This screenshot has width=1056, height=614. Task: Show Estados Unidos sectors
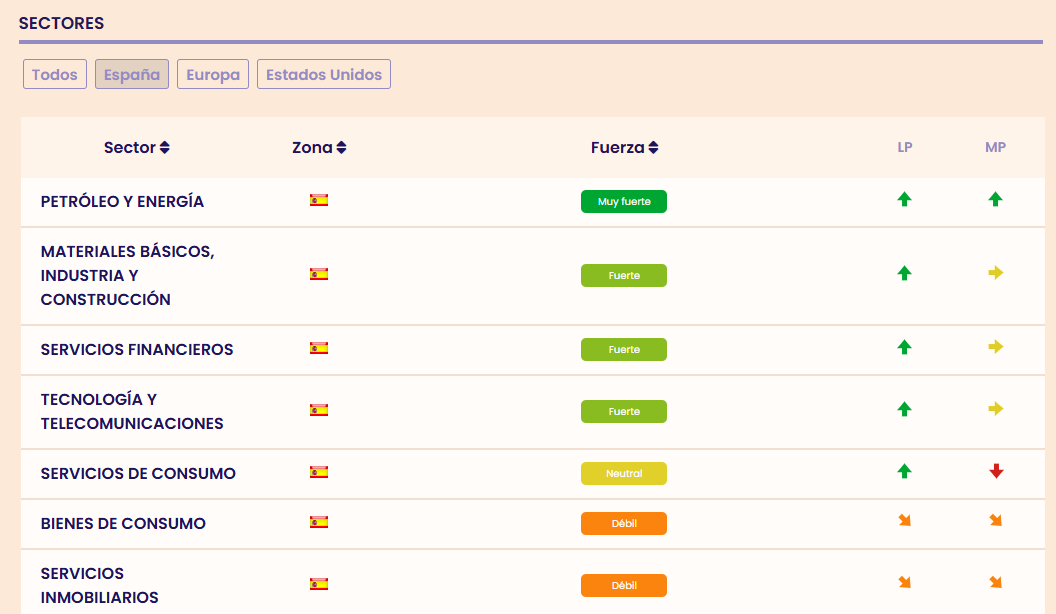[324, 75]
